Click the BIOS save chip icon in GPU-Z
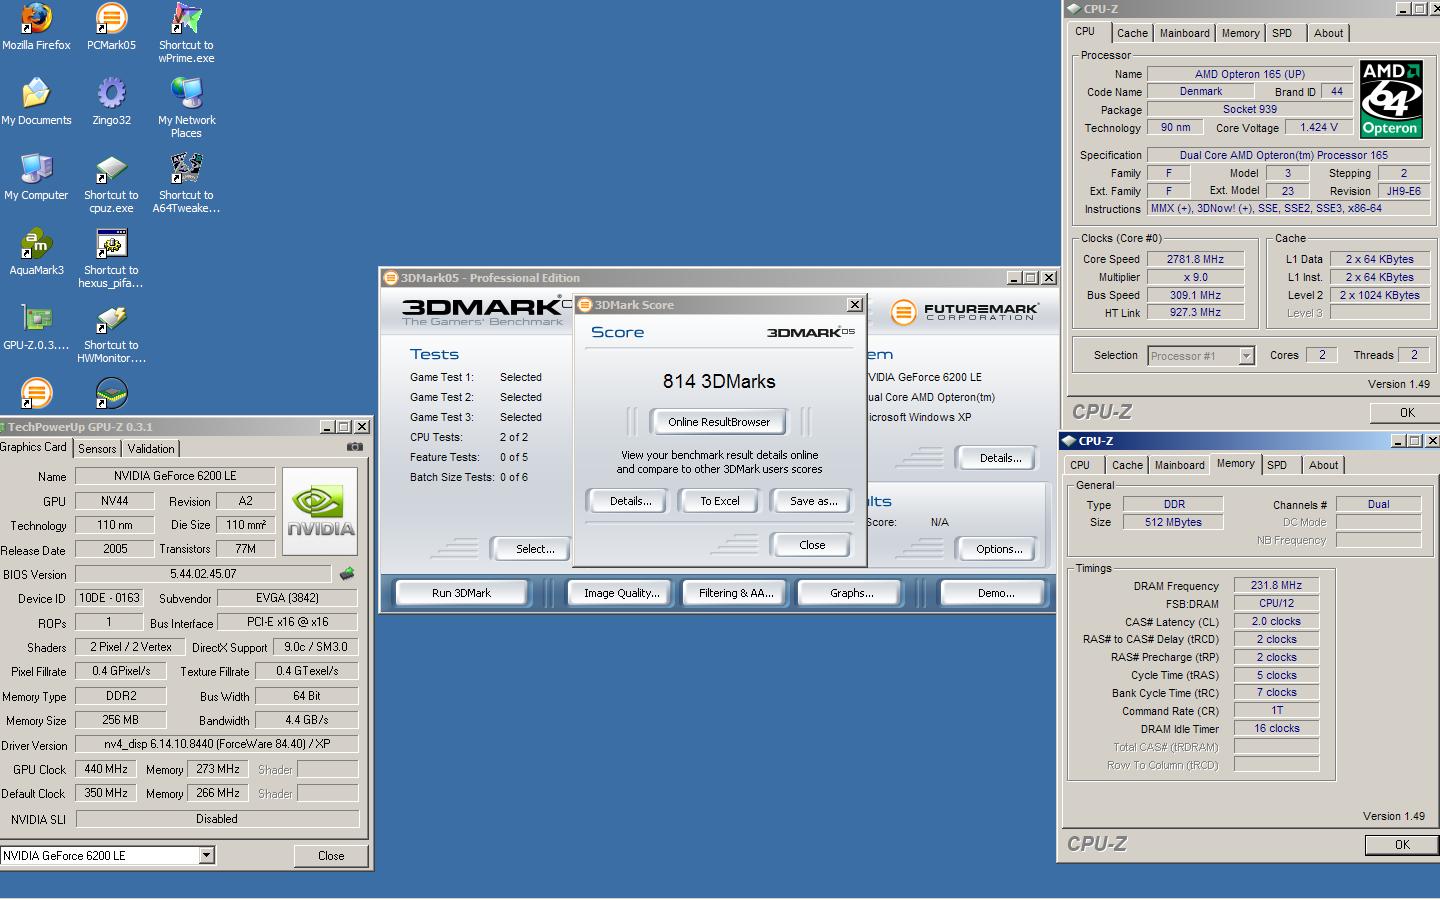The width and height of the screenshot is (1440, 900). (347, 574)
